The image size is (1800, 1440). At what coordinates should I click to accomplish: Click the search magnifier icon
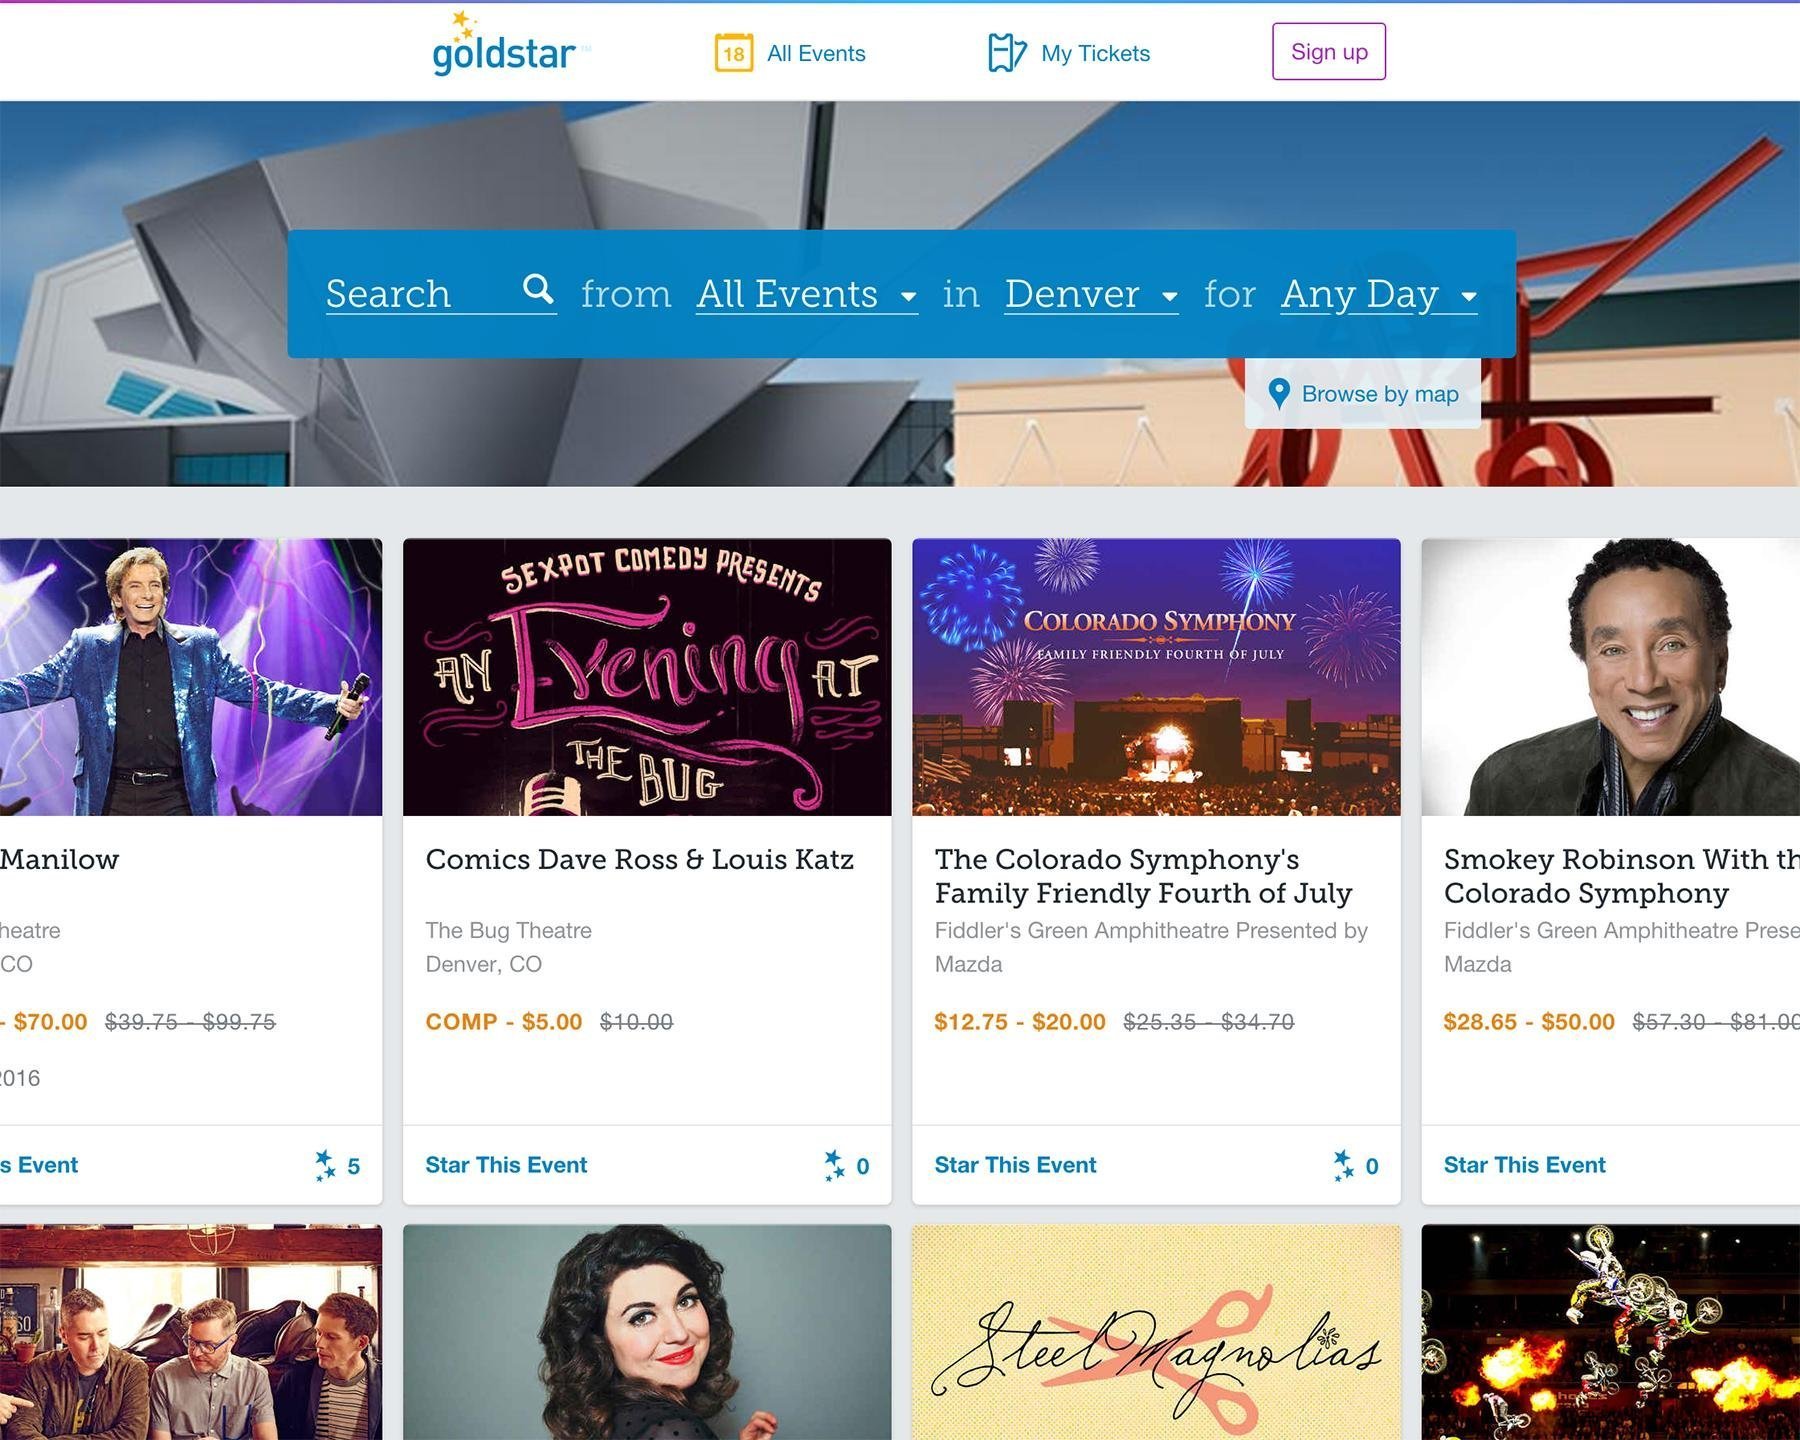pyautogui.click(x=538, y=290)
